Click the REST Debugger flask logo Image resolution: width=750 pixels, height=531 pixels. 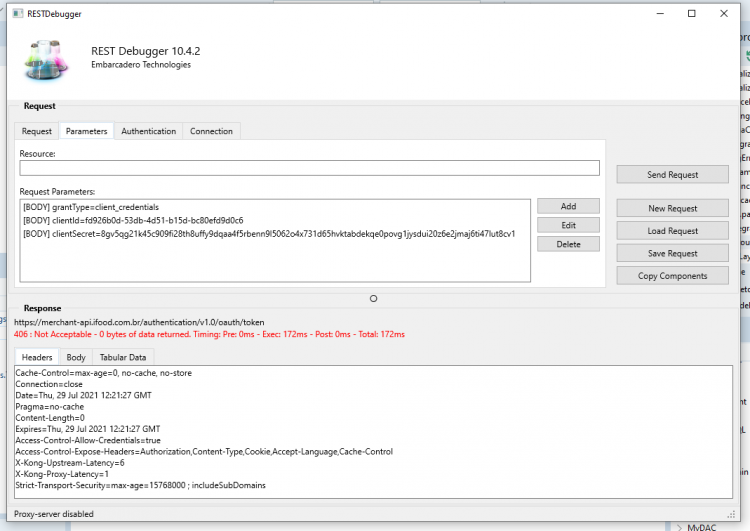tap(46, 60)
